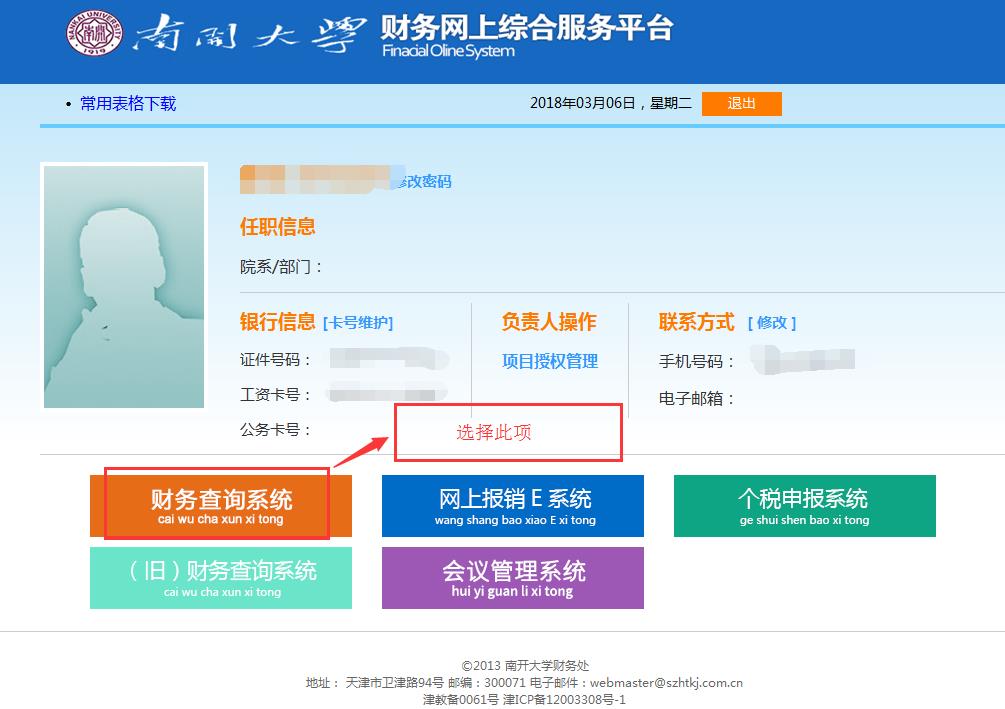Click the 银行信息 section heading
1005x709 pixels.
[x=277, y=322]
